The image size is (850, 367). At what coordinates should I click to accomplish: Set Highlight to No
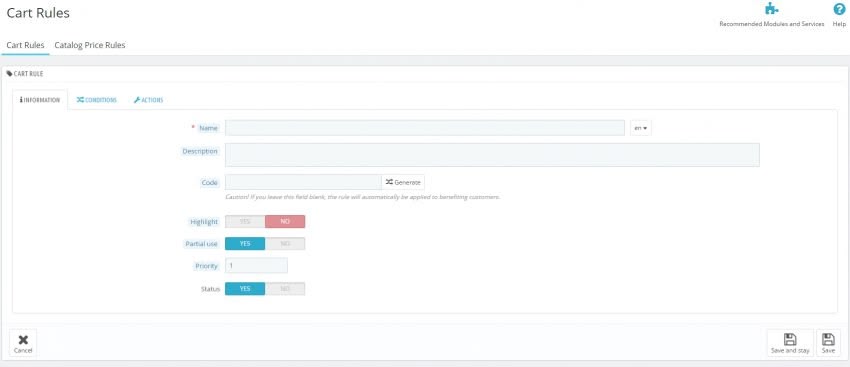click(285, 221)
